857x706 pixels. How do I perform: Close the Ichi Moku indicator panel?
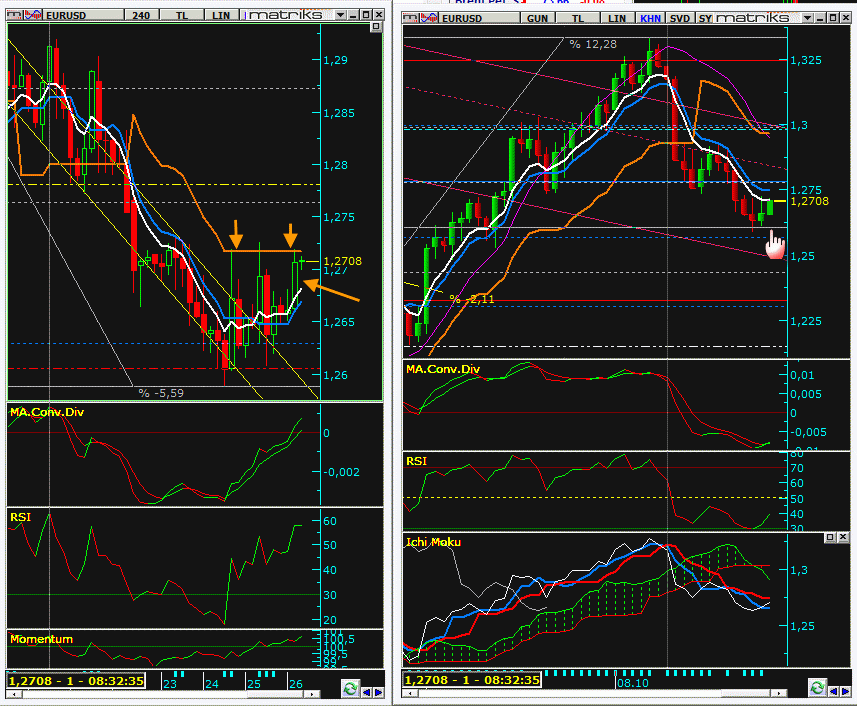(x=843, y=538)
